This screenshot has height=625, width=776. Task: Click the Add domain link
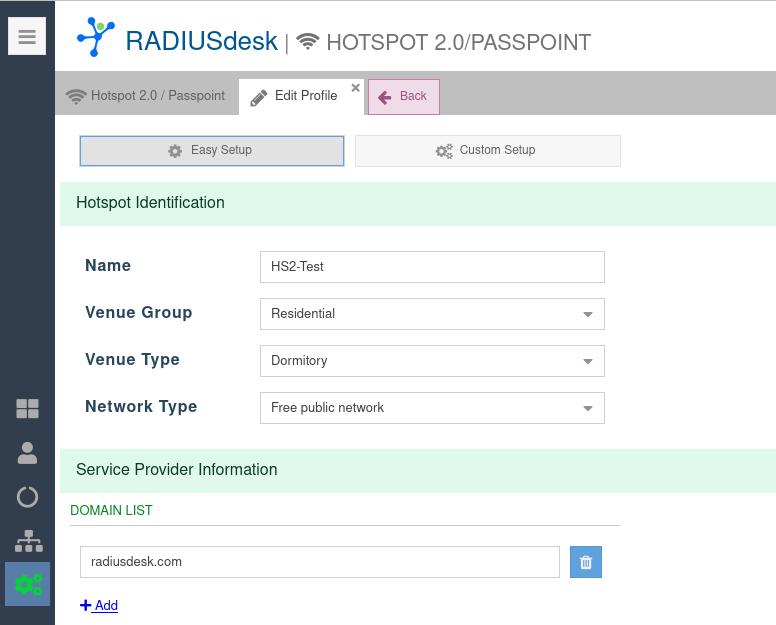point(100,605)
